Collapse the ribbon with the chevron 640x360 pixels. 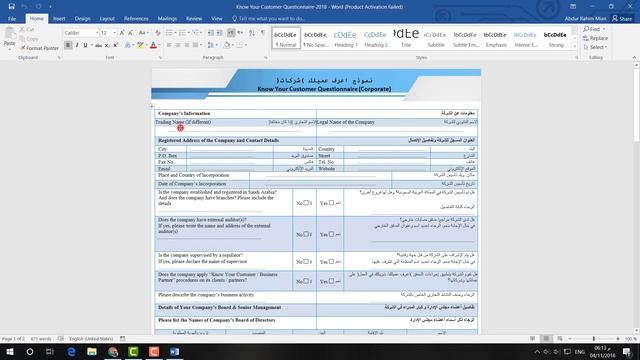point(634,58)
